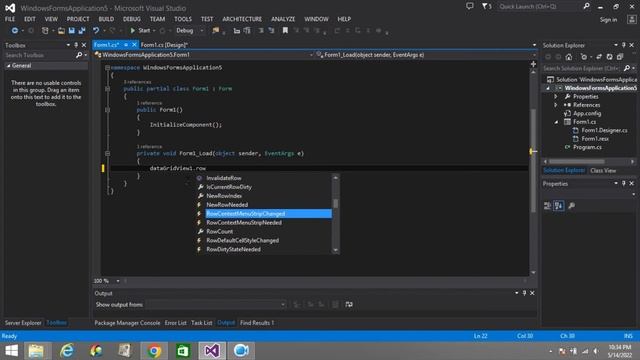Collapse the General group in Toolbox
The image size is (640, 360).
pyautogui.click(x=8, y=66)
